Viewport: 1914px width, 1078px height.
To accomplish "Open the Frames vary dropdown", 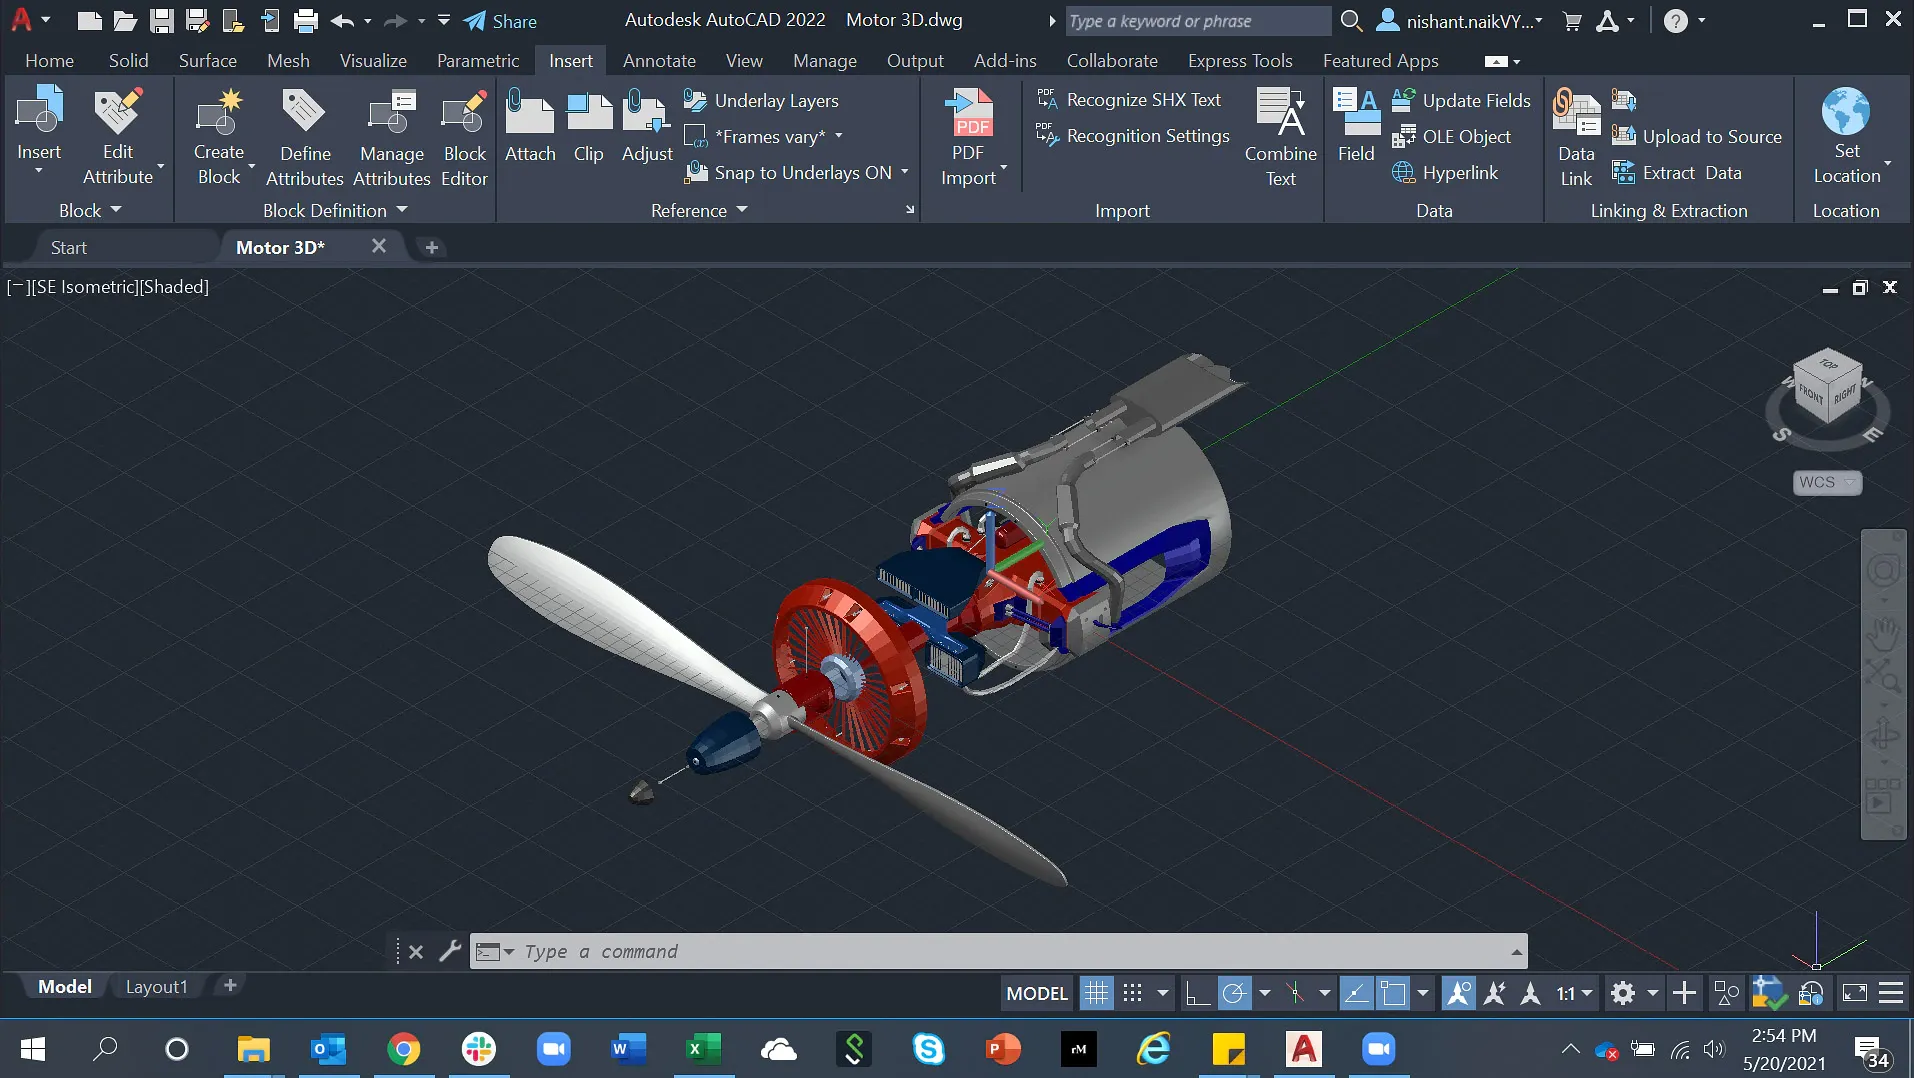I will [838, 136].
